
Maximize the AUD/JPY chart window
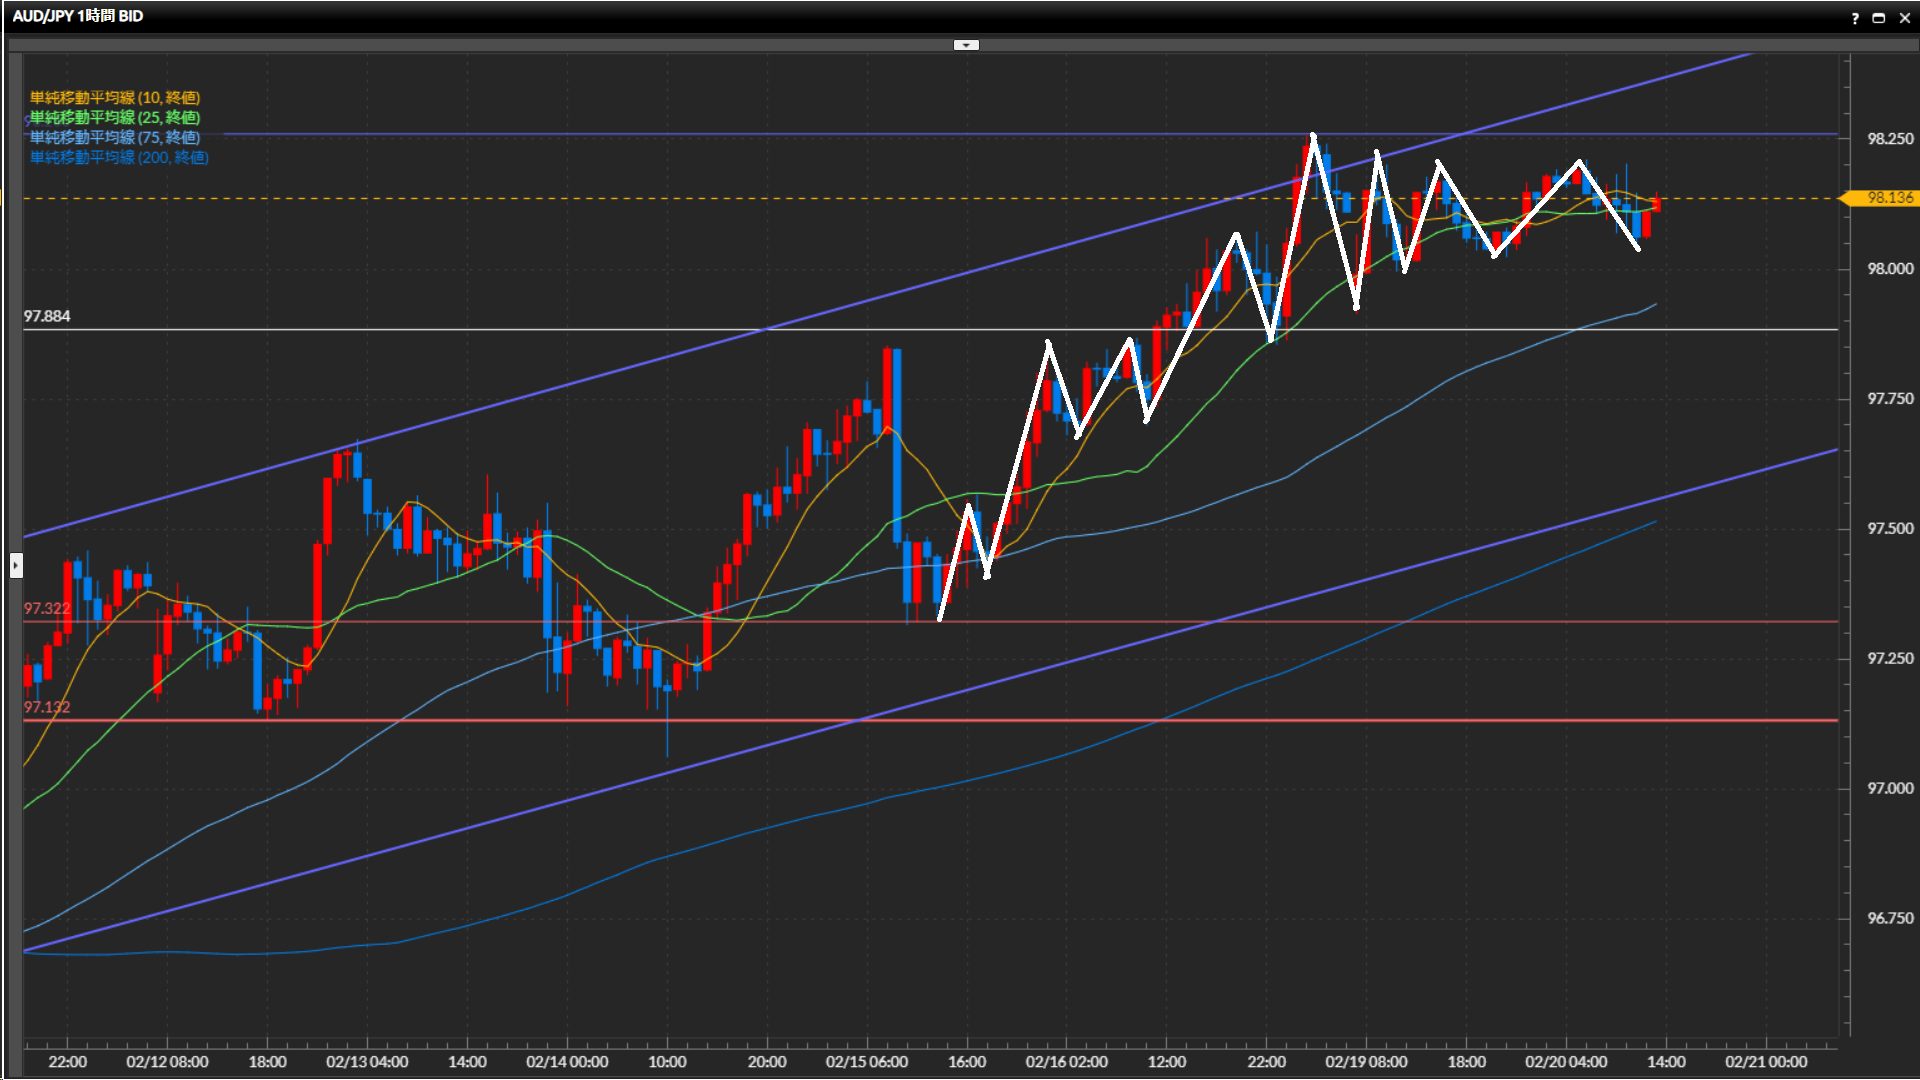pyautogui.click(x=1878, y=18)
